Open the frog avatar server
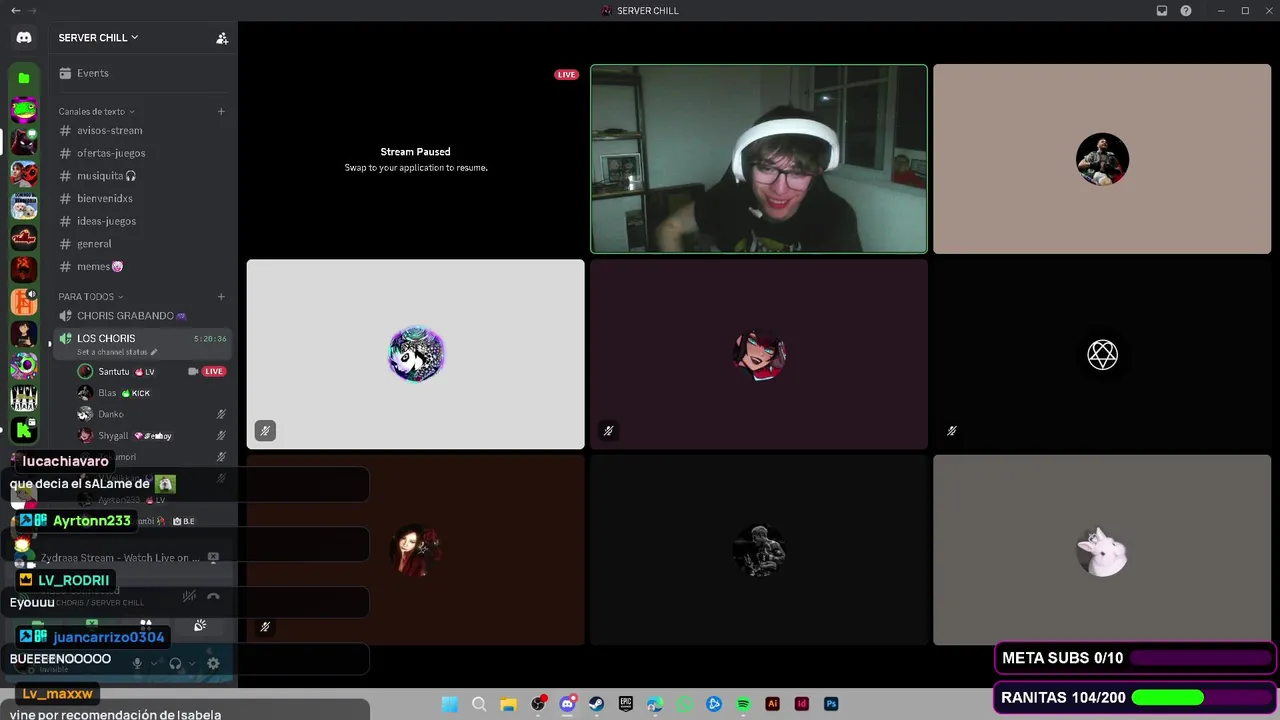This screenshot has width=1280, height=720. pos(24,110)
